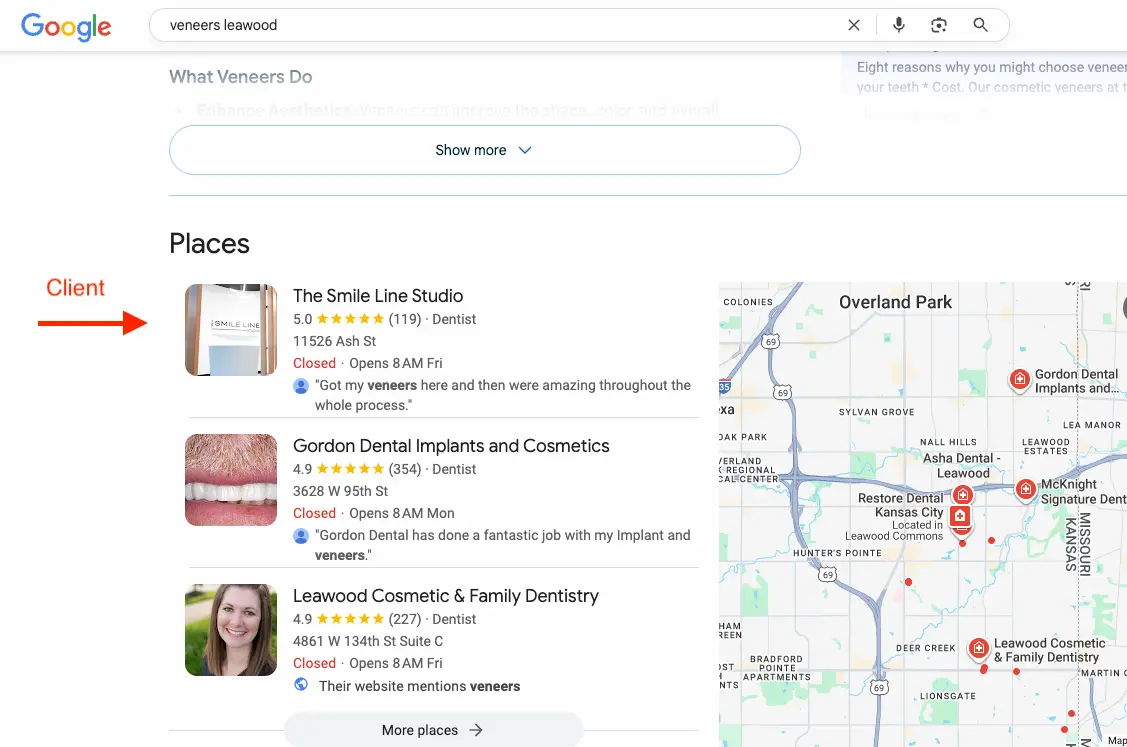Click the Google logo

point(66,27)
